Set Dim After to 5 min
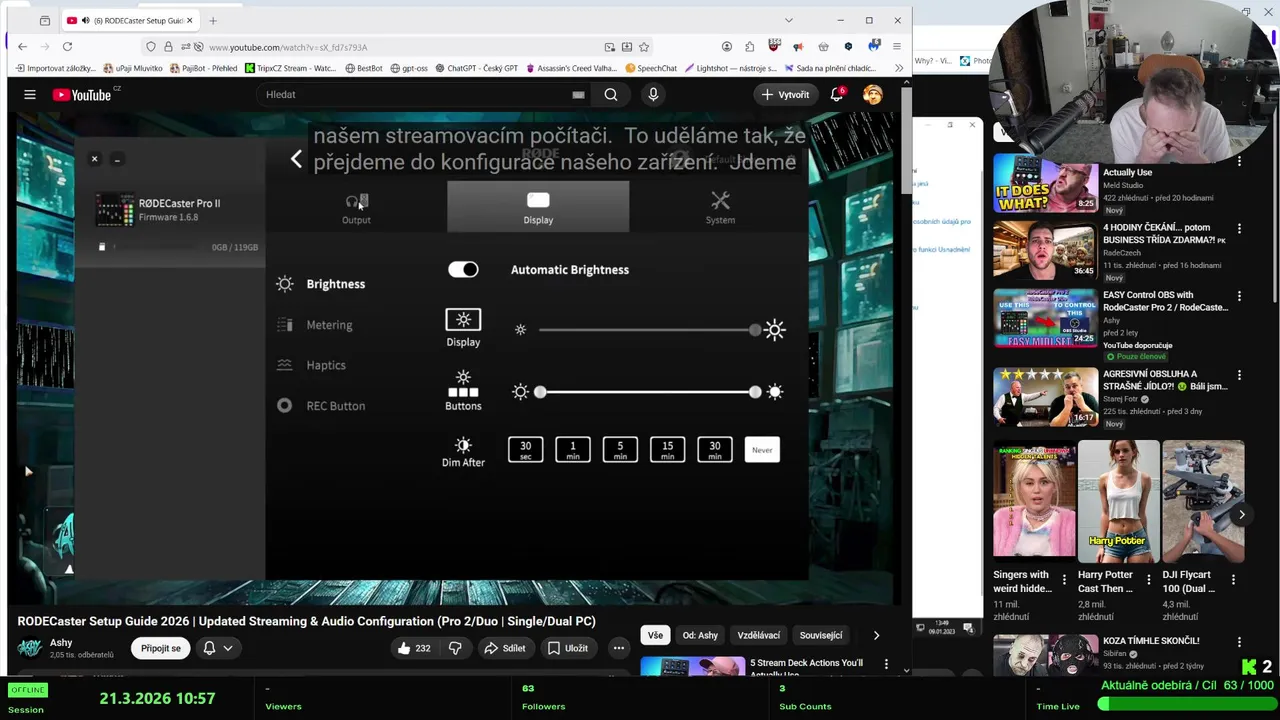This screenshot has width=1280, height=720. 620,450
